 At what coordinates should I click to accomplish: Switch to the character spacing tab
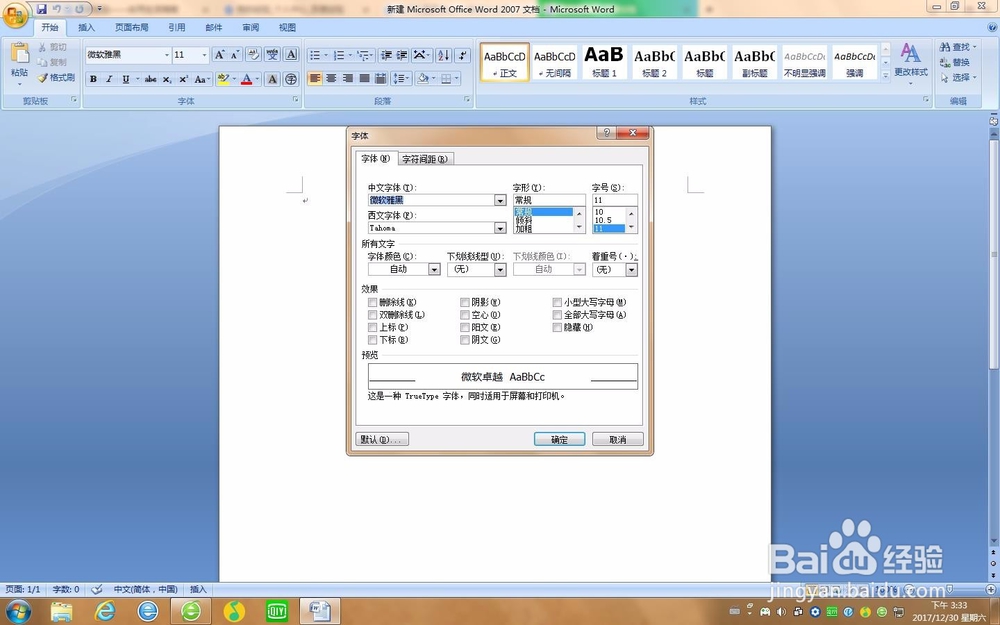tap(426, 158)
